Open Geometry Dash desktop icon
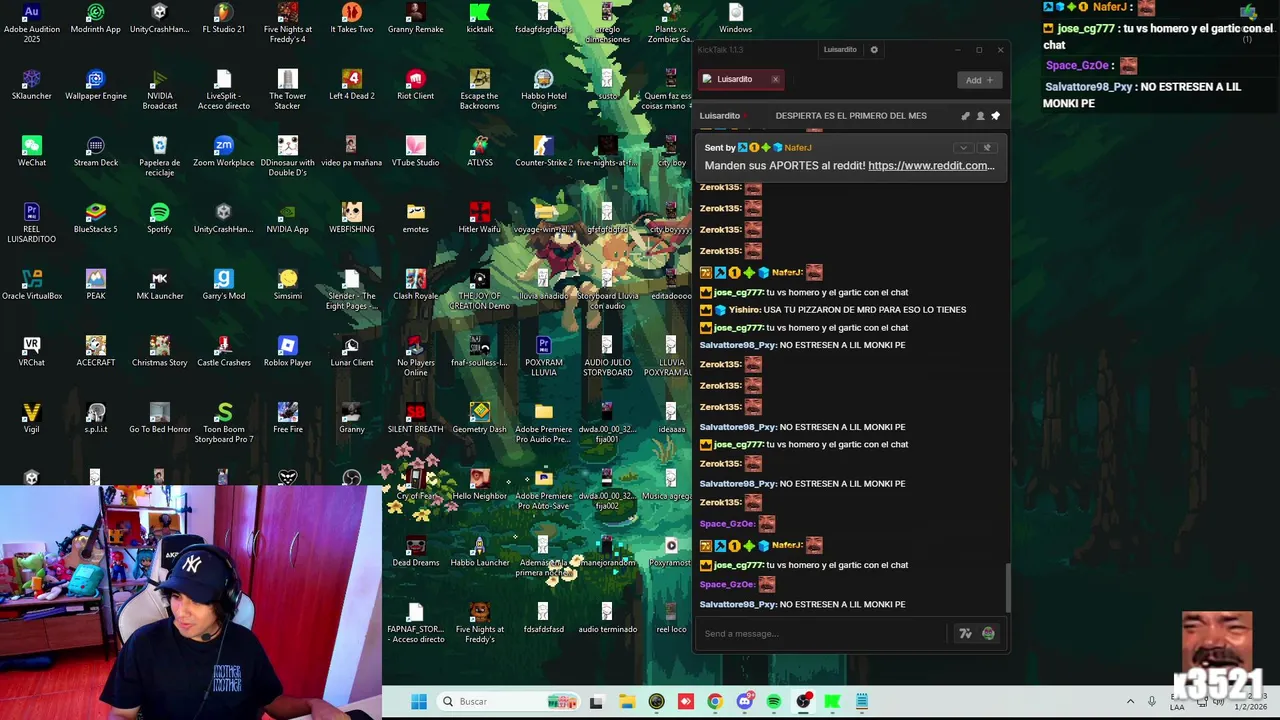 (480, 418)
